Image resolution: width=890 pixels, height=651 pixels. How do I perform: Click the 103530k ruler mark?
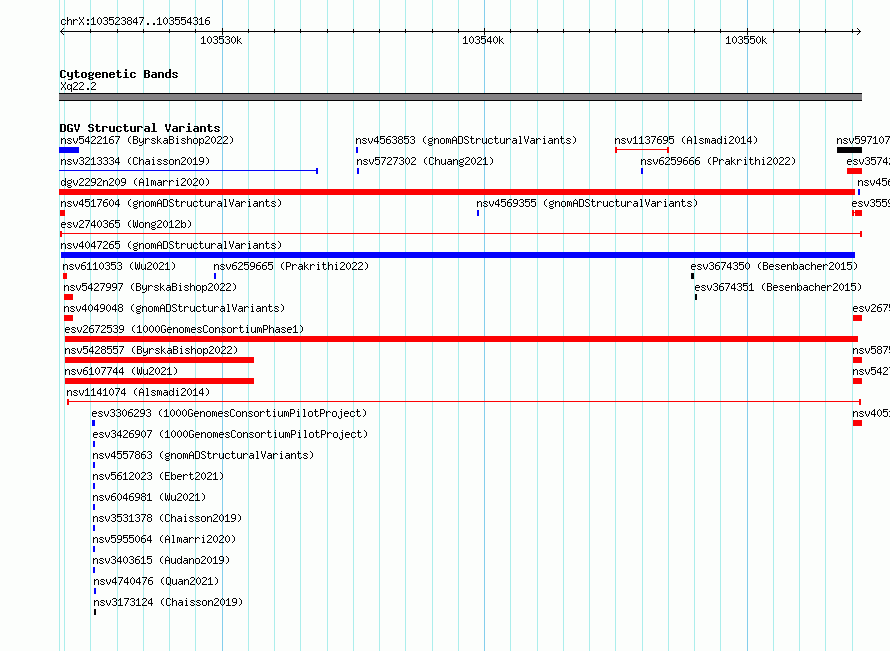[221, 40]
